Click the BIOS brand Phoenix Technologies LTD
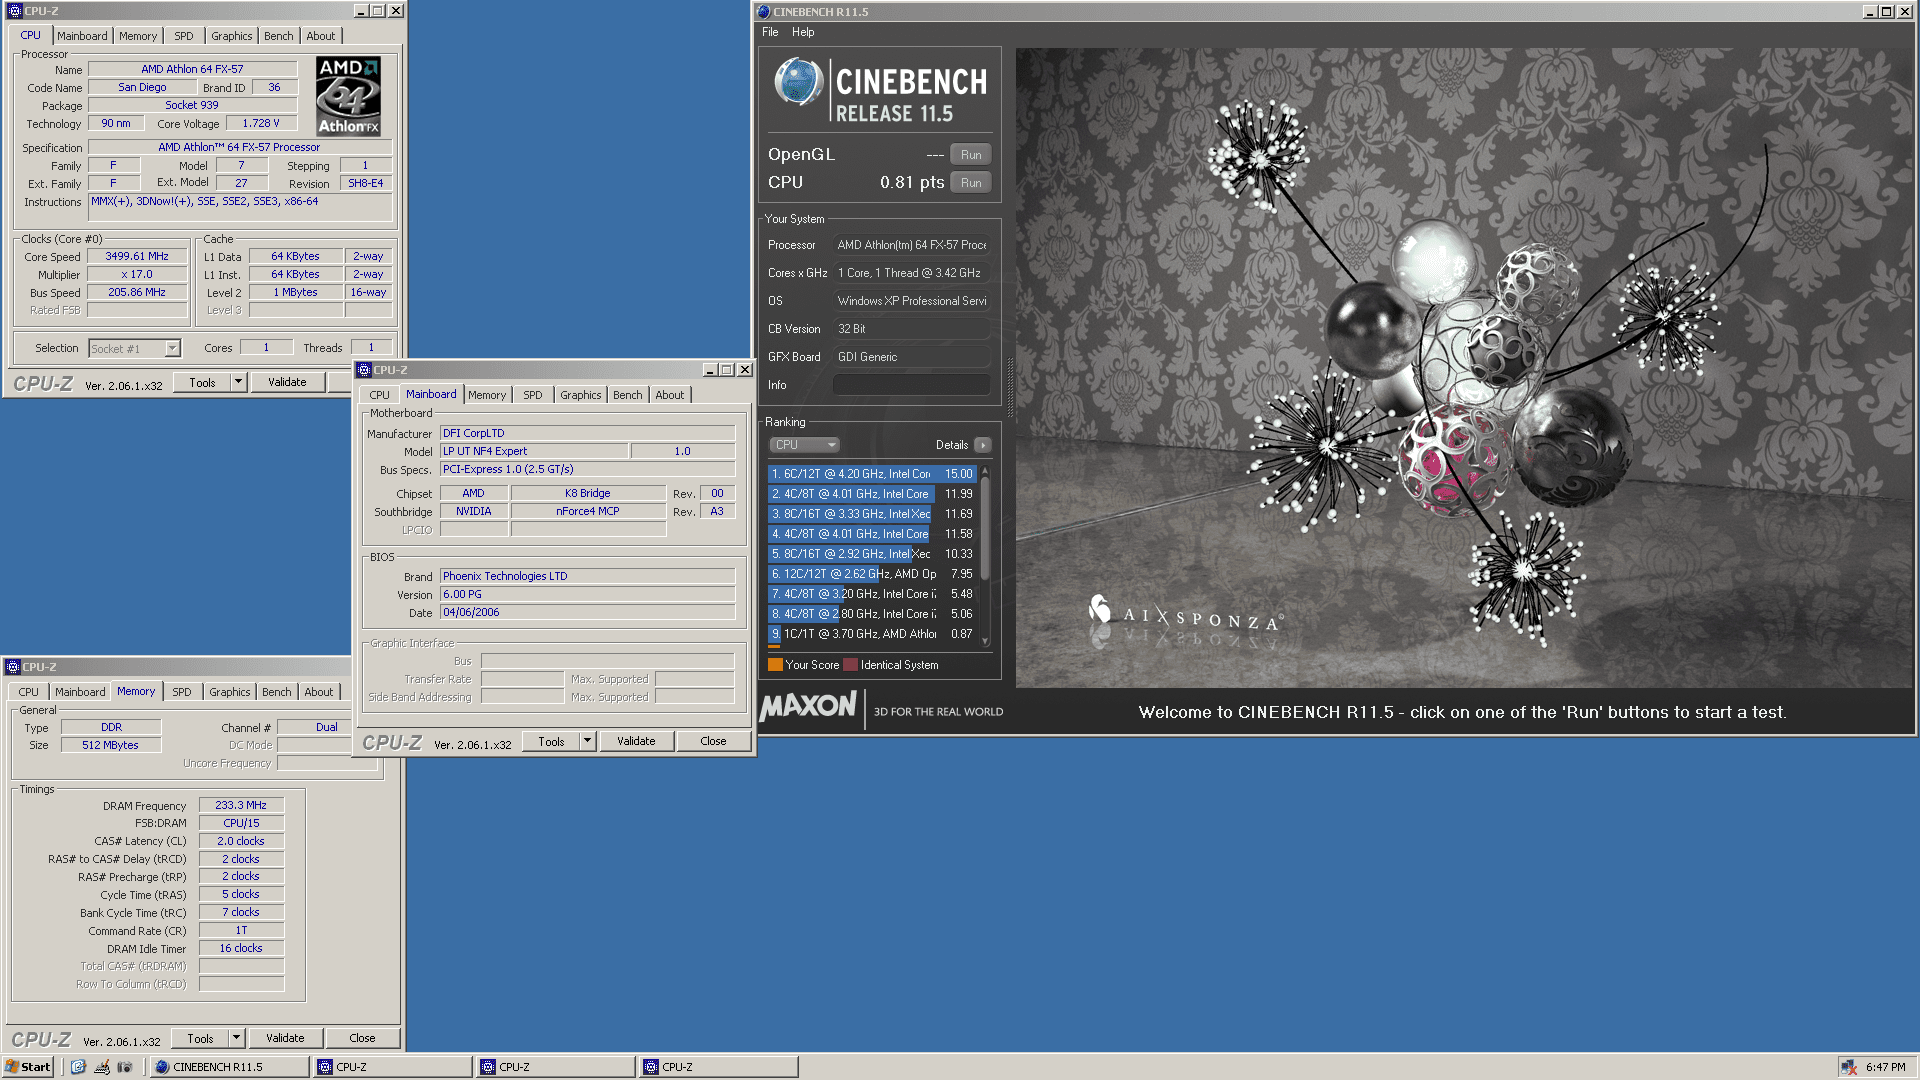 click(x=587, y=576)
